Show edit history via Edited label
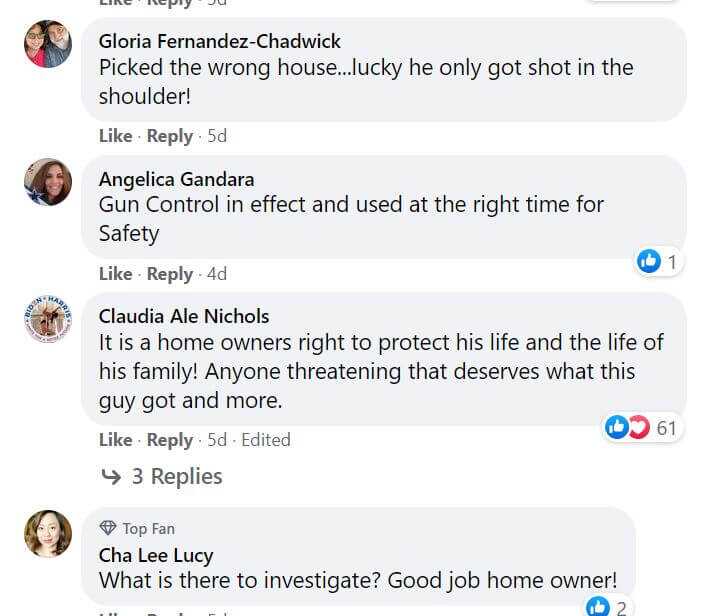The width and height of the screenshot is (726, 616). click(x=266, y=440)
